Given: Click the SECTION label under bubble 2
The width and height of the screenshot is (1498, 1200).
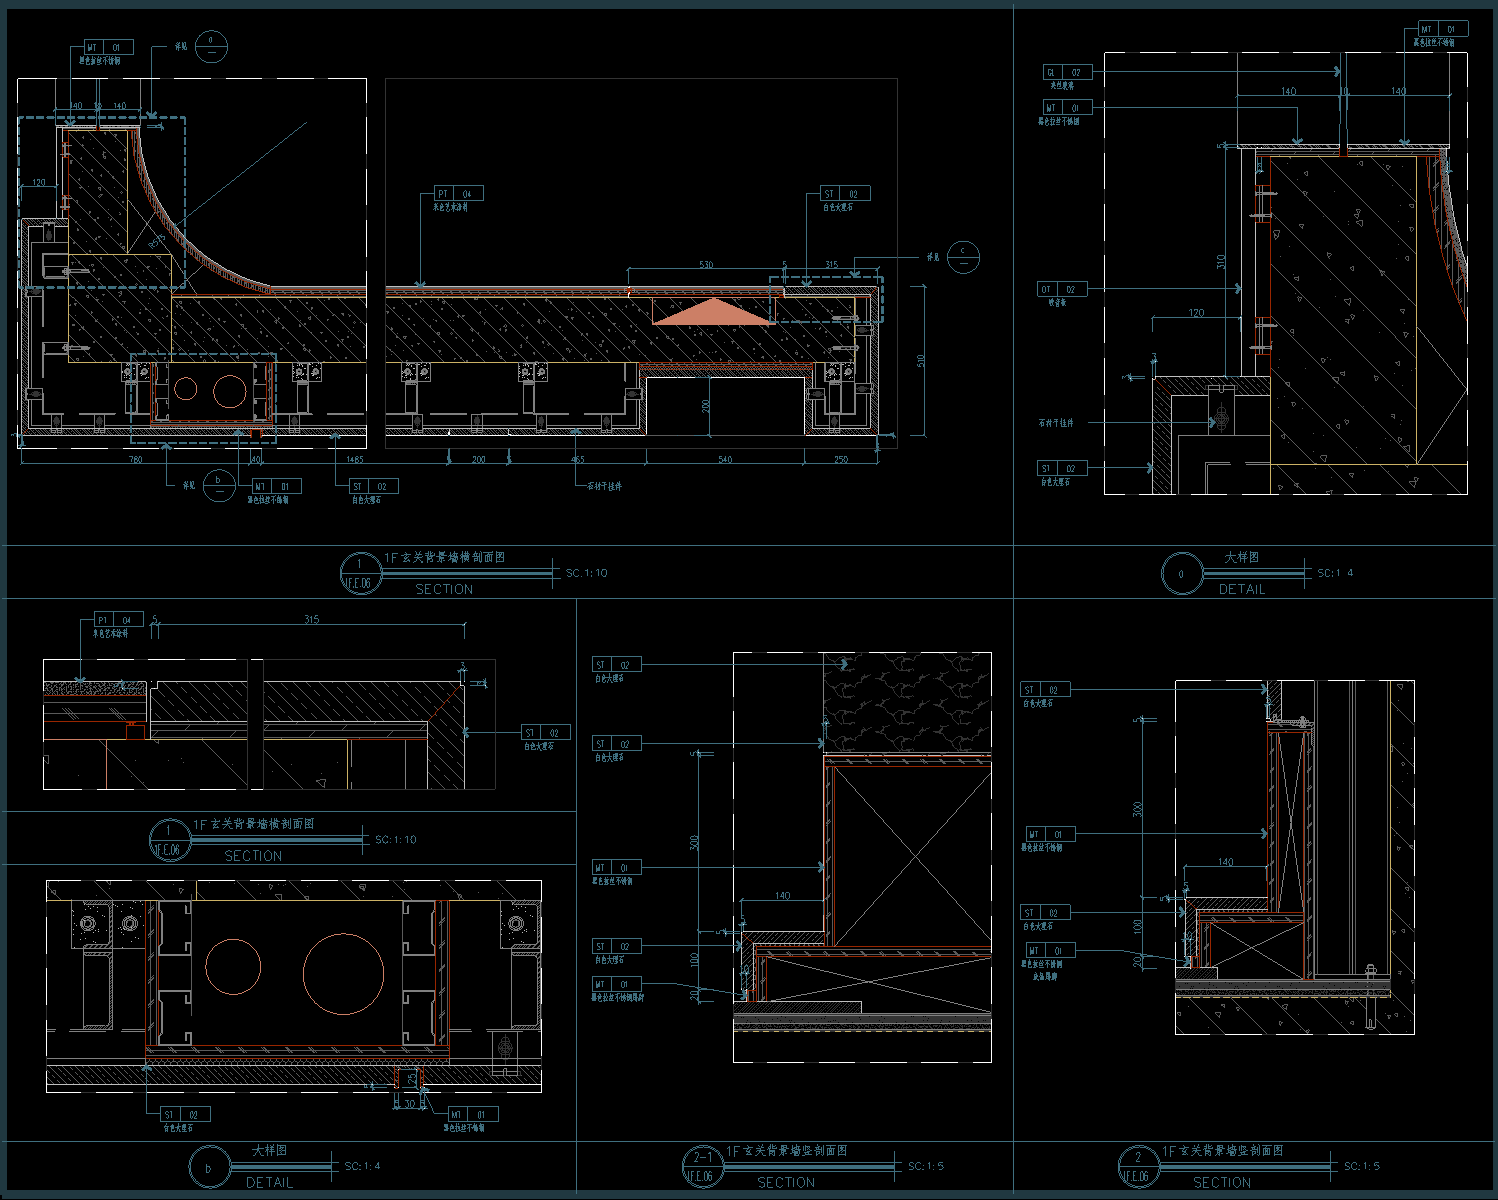Looking at the screenshot, I should 1222,1182.
